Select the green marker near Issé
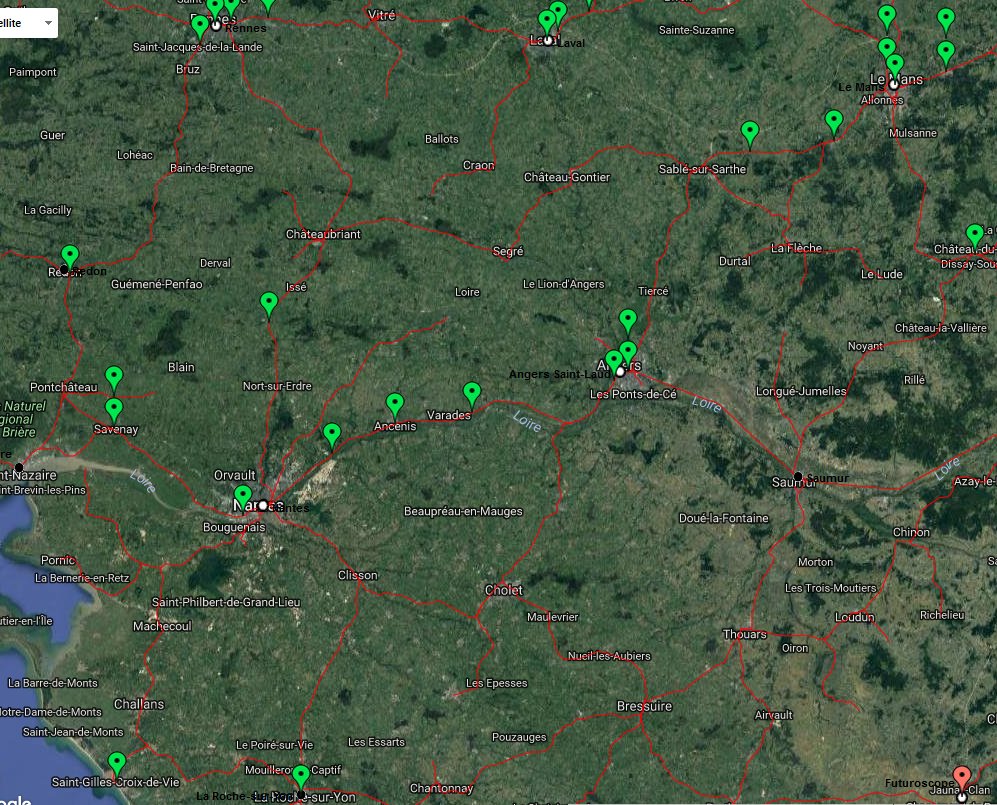 tap(269, 305)
